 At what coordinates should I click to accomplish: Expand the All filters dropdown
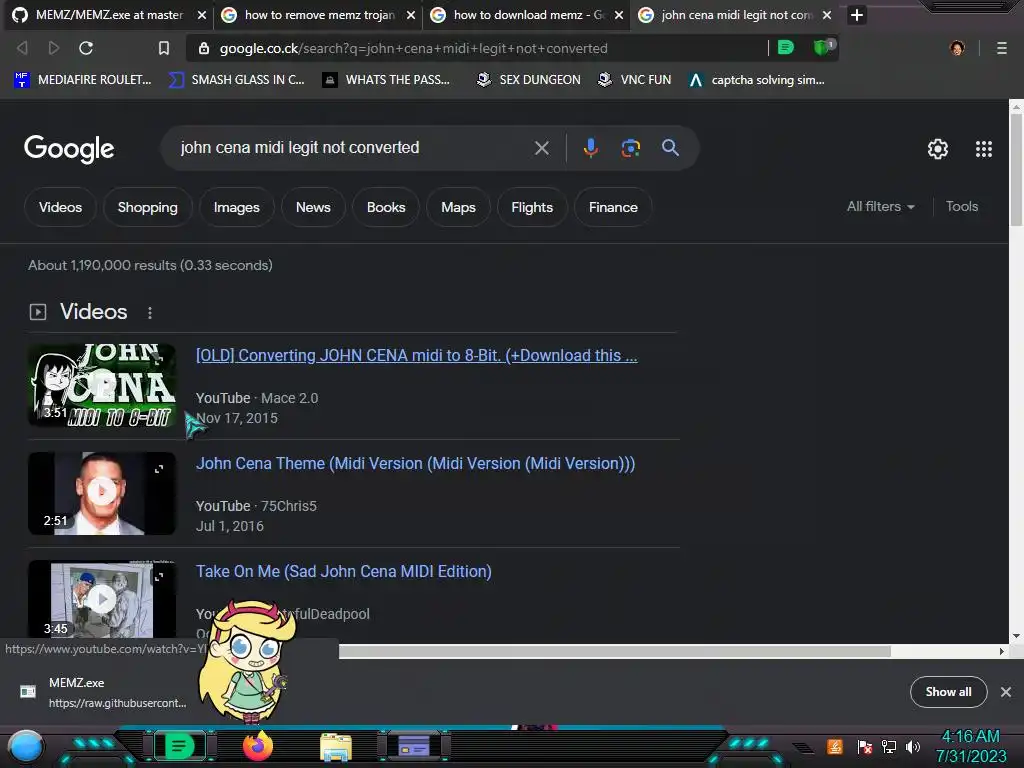[880, 206]
